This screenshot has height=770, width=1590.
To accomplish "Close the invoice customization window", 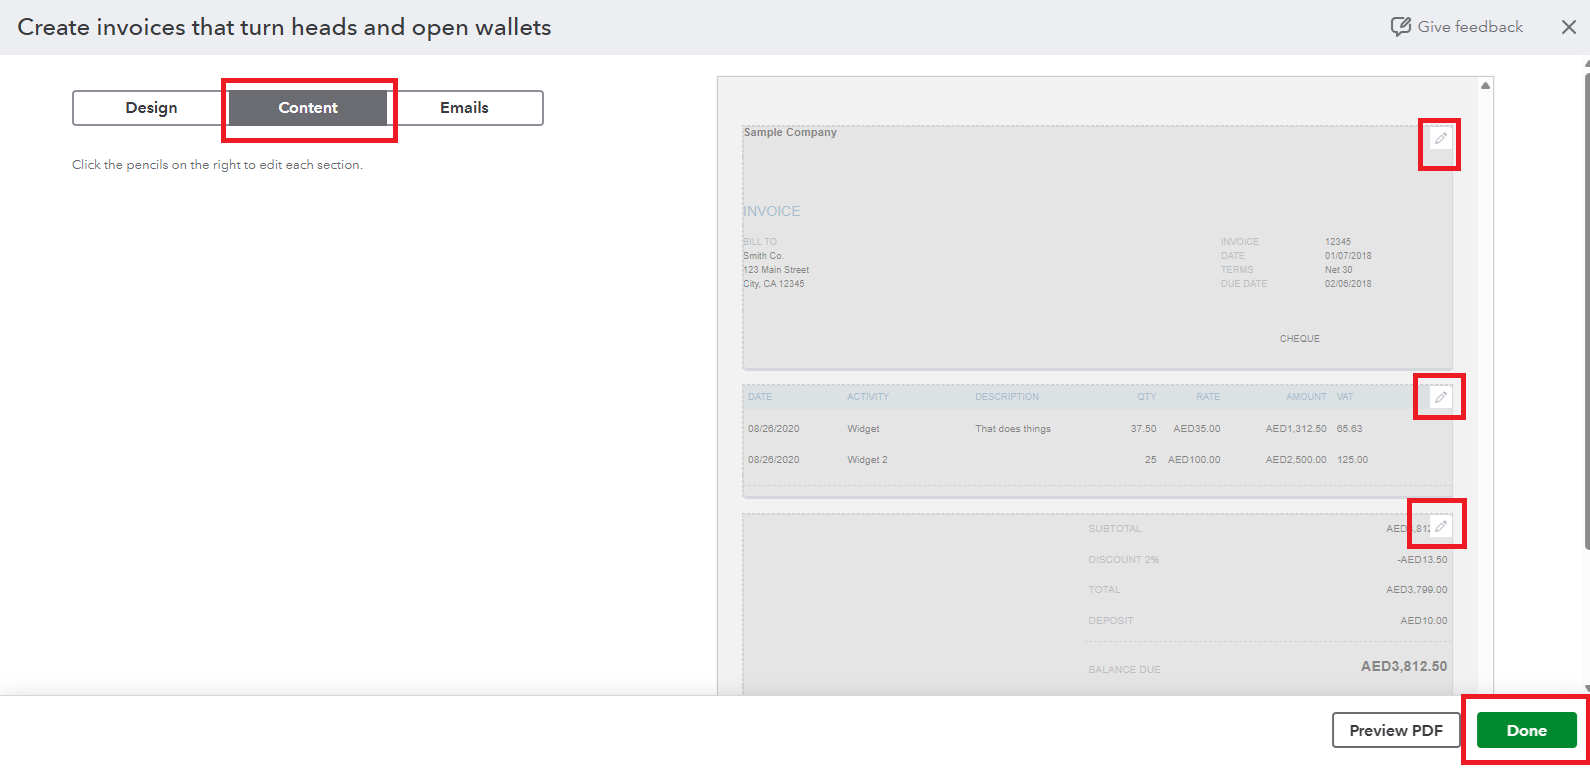I will [x=1568, y=27].
